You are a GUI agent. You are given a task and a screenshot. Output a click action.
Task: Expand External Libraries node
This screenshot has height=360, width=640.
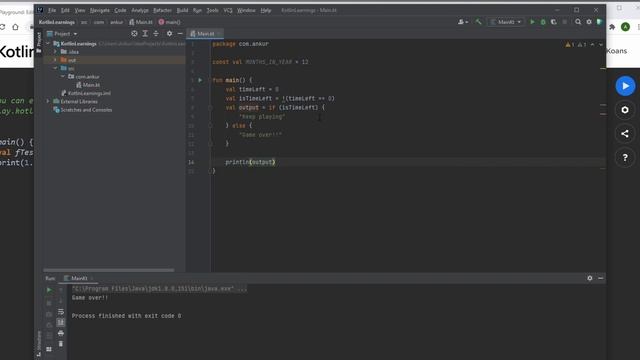point(48,101)
